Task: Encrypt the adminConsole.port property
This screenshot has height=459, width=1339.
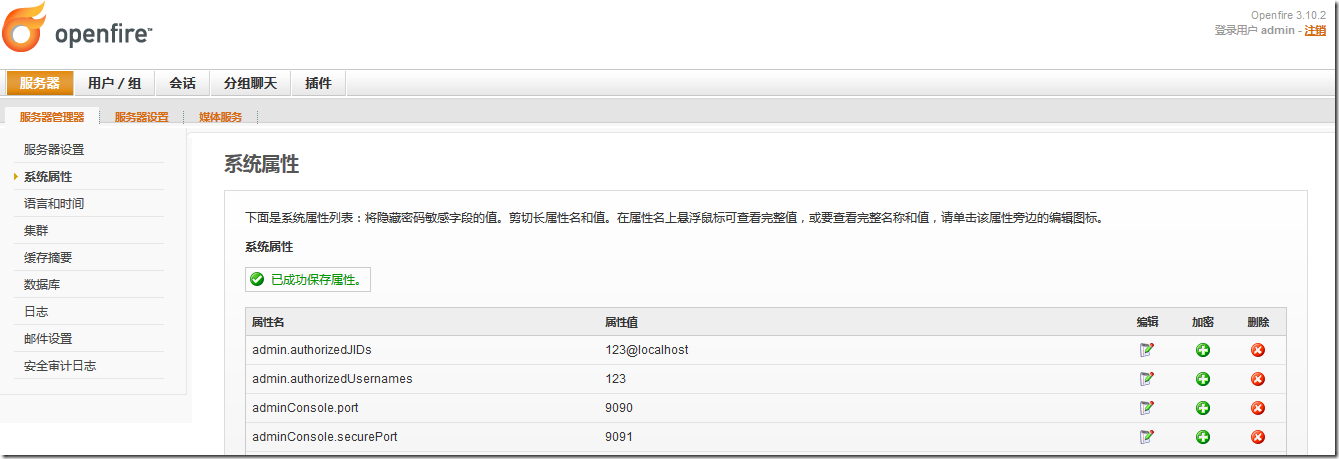Action: pos(1203,408)
